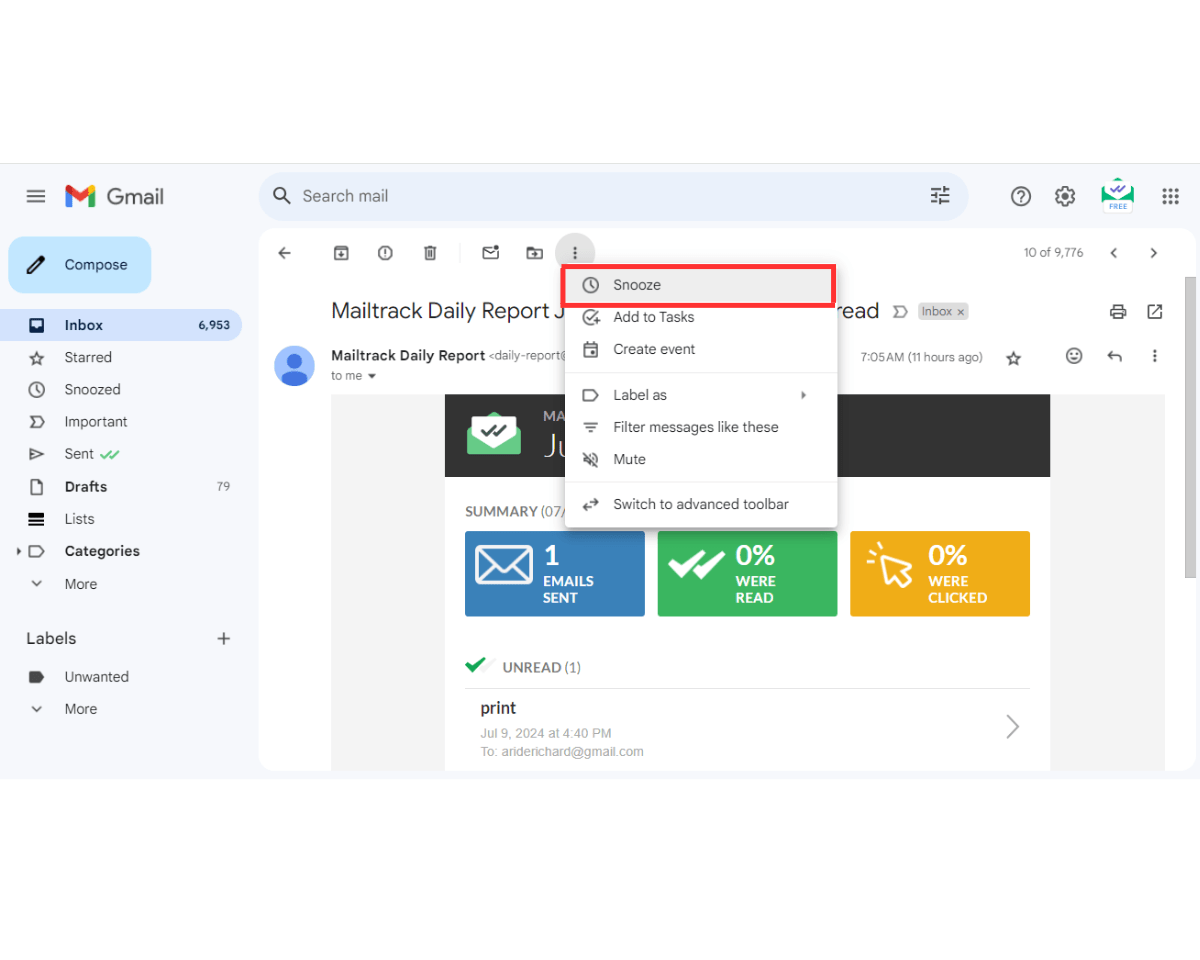The height and width of the screenshot is (960, 1200).
Task: Click the 0% Were Read tile
Action: pyautogui.click(x=747, y=573)
